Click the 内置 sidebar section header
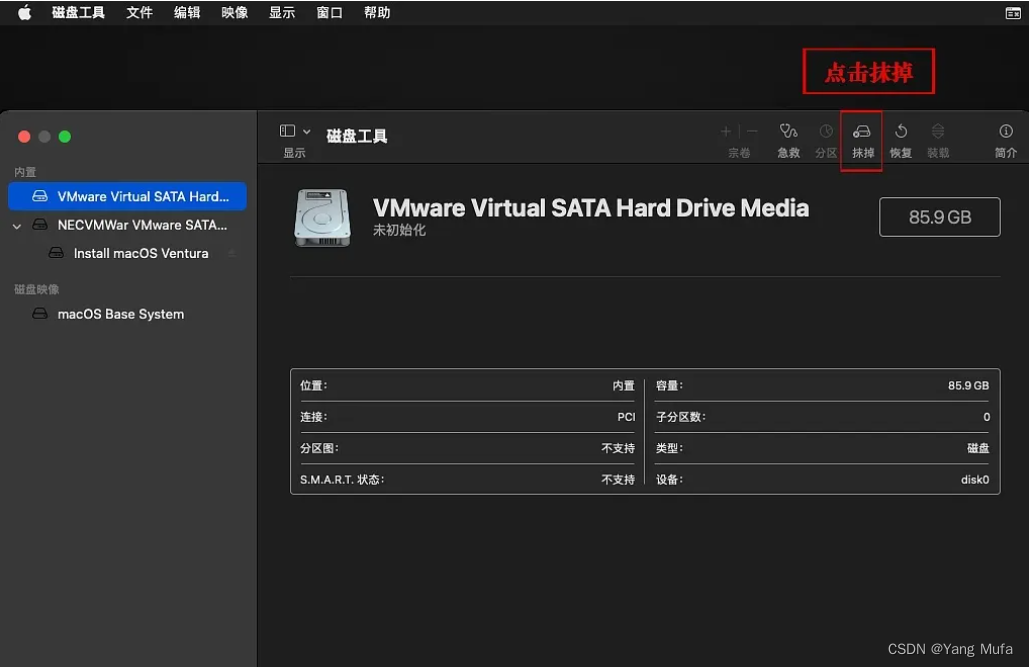Viewport: 1029px width, 667px height. [25, 172]
